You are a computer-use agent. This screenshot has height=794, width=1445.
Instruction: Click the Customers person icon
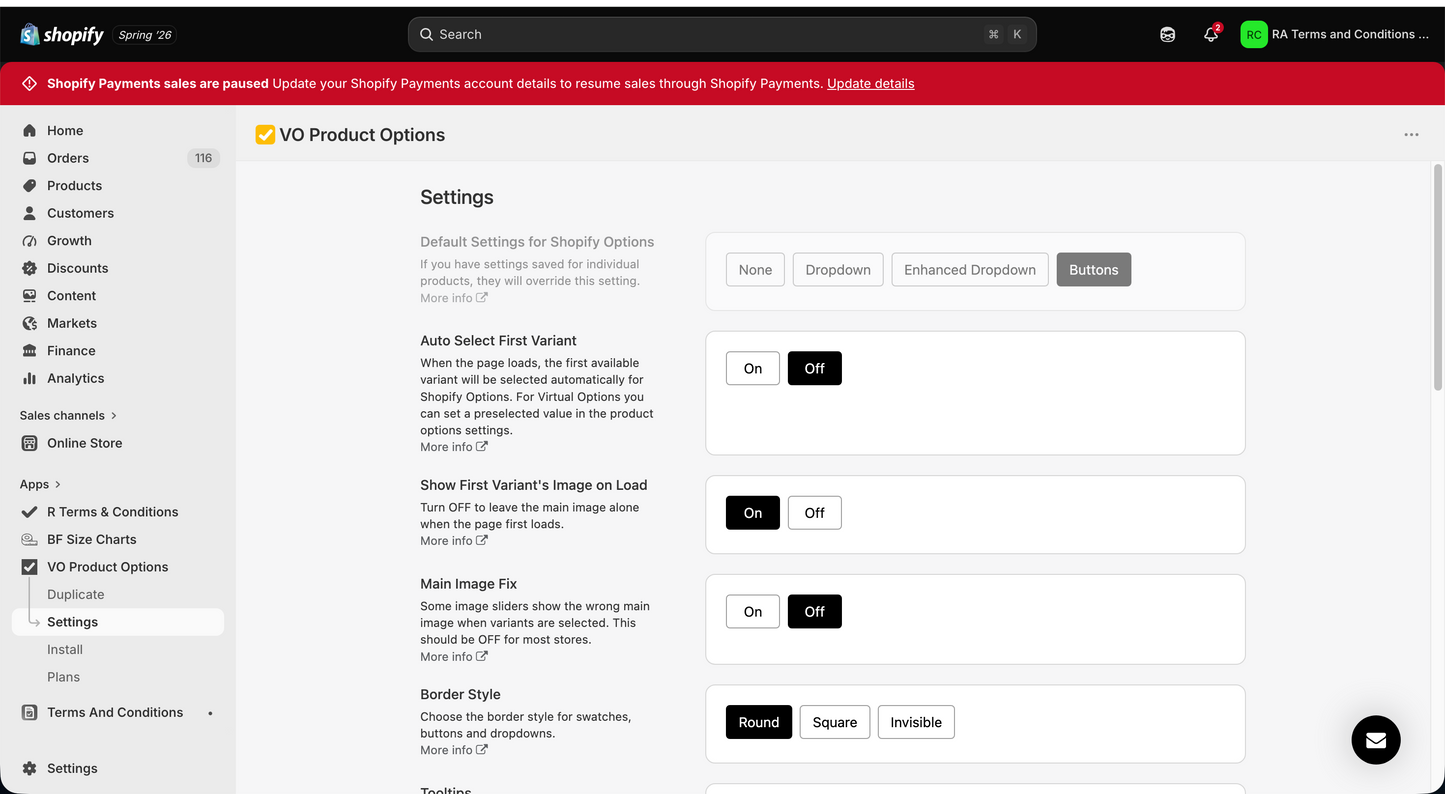(x=29, y=213)
